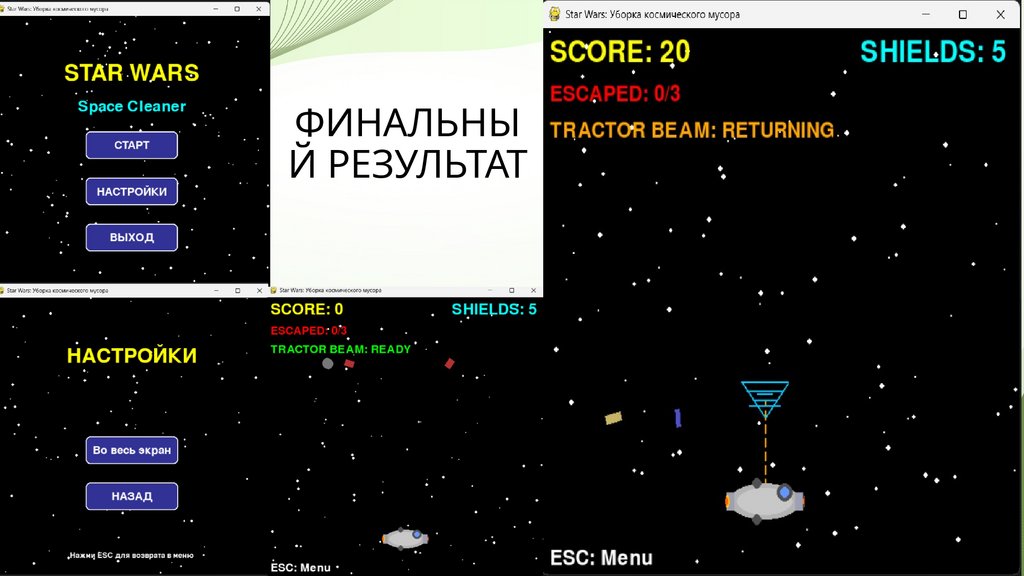1024x576 pixels.
Task: Click the 'Space Cleaner' subtitle
Action: coord(132,106)
